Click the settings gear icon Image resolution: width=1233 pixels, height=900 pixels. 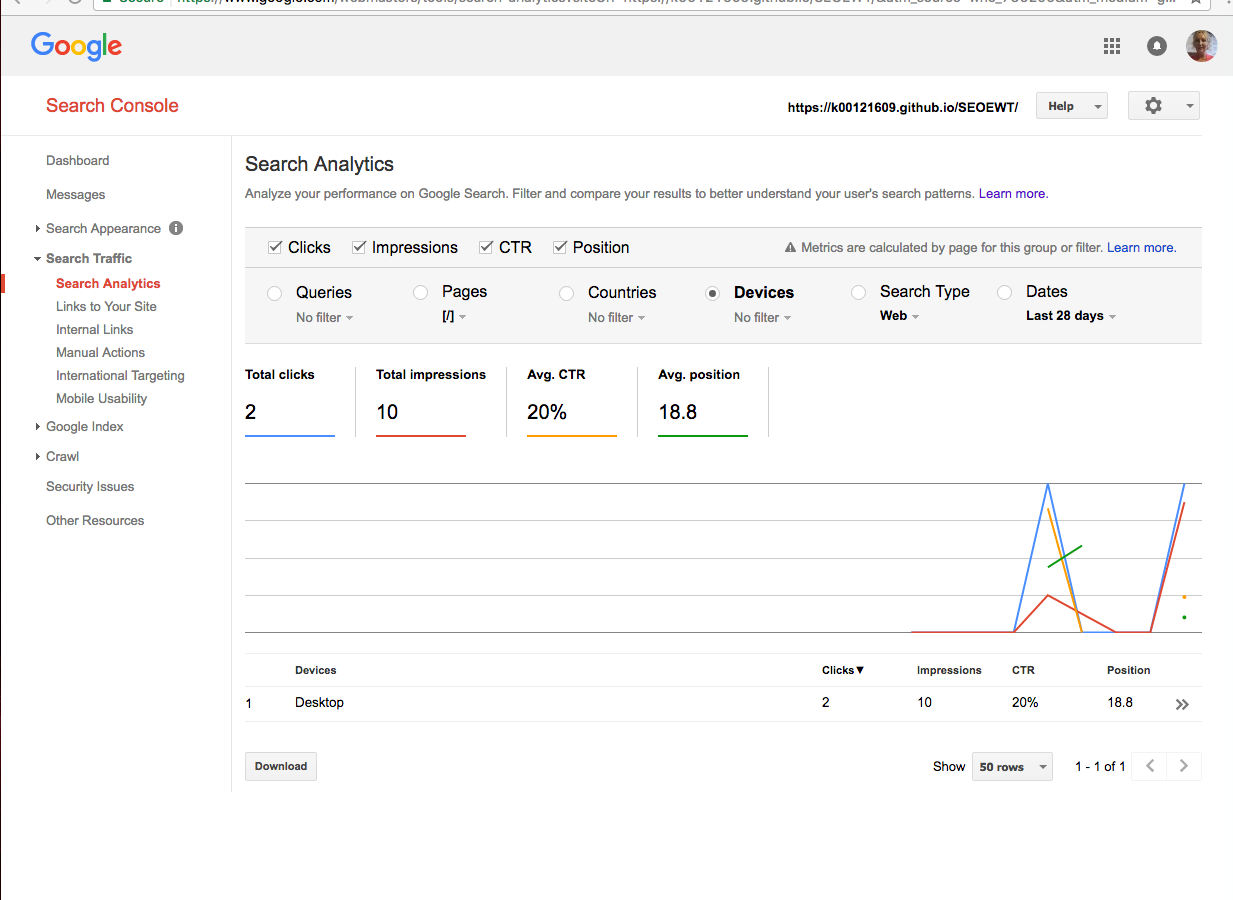click(1153, 105)
